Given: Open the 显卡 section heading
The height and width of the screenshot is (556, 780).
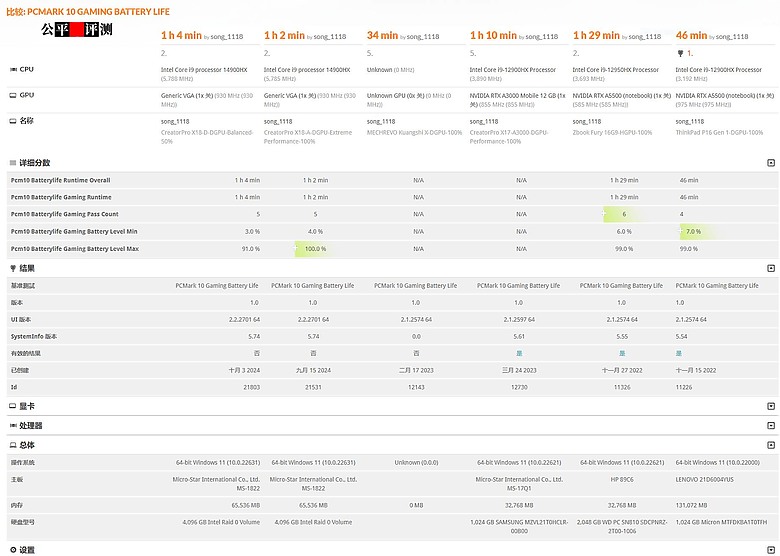Looking at the screenshot, I should [x=27, y=406].
